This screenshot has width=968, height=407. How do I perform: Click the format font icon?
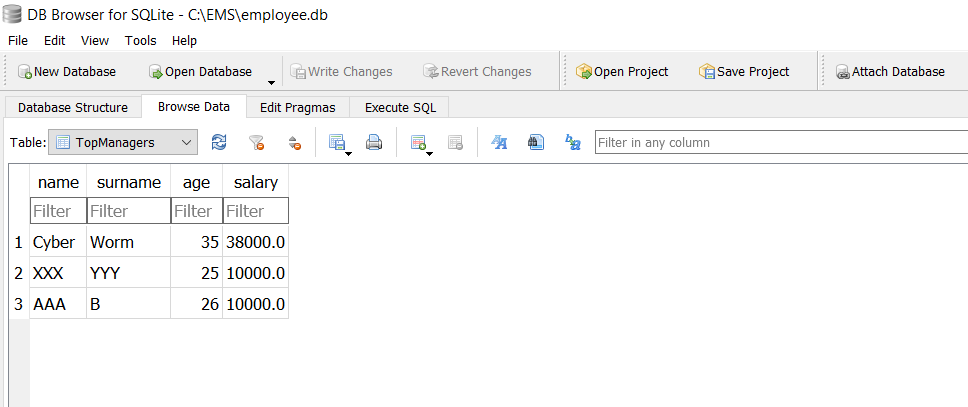[x=499, y=143]
